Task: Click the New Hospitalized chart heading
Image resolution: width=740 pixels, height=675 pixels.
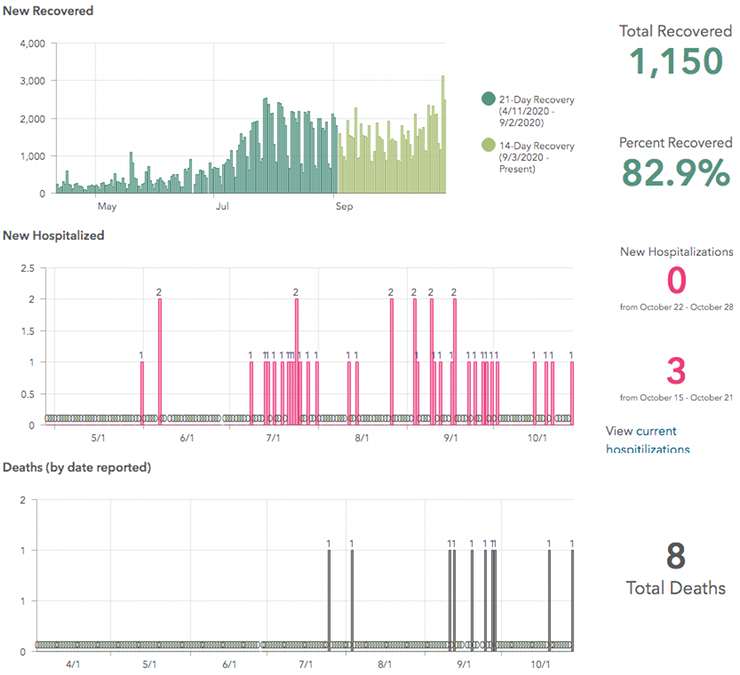Action: click(54, 236)
